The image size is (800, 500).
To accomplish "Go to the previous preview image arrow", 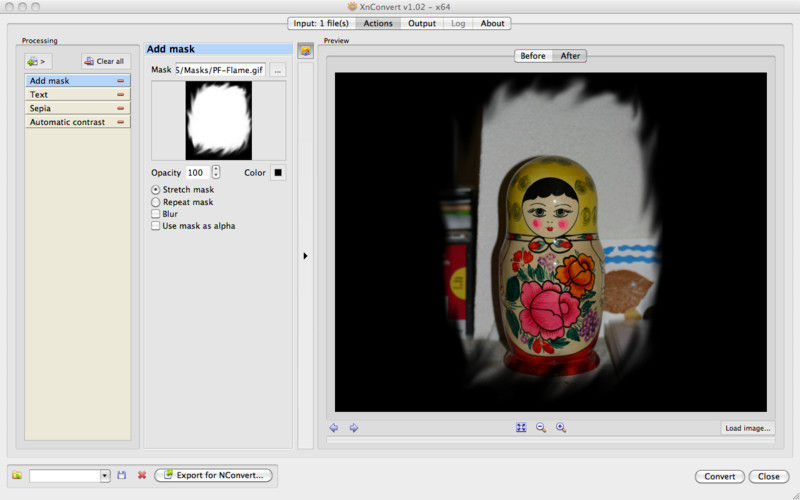I will (x=334, y=428).
